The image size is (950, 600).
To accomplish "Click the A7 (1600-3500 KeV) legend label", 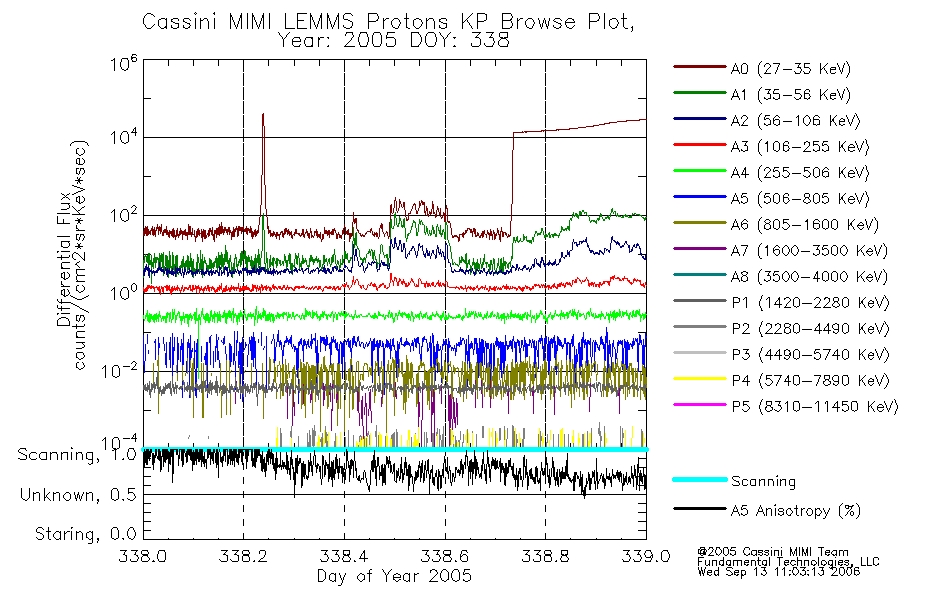I will 809,251.
